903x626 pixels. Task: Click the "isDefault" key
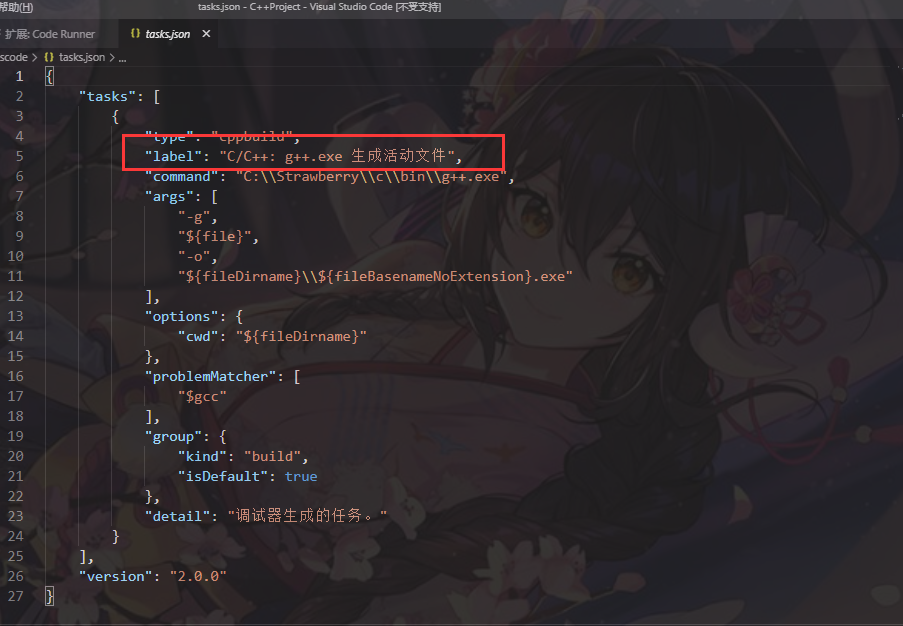point(223,476)
